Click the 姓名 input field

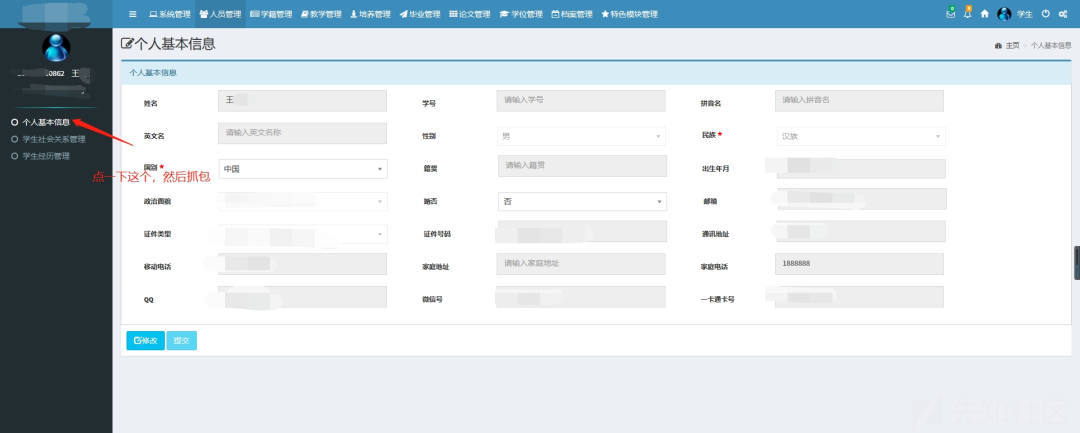coord(302,101)
